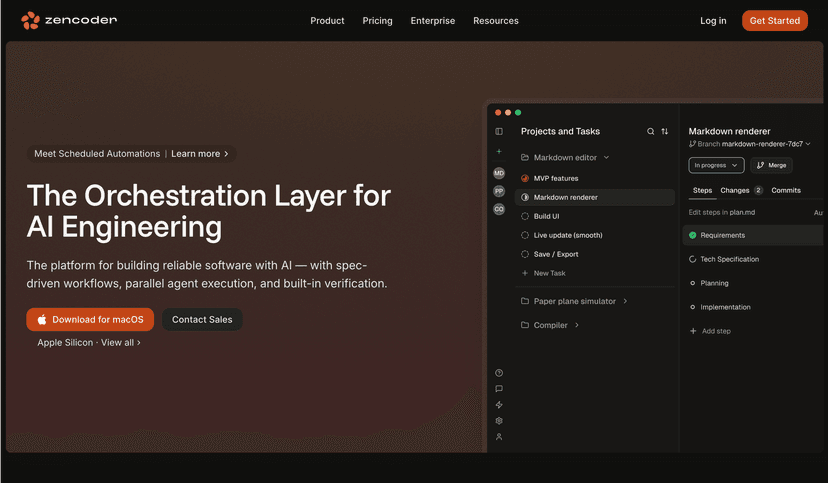Click the sort arrows icon beside search
The width and height of the screenshot is (828, 483).
665,131
